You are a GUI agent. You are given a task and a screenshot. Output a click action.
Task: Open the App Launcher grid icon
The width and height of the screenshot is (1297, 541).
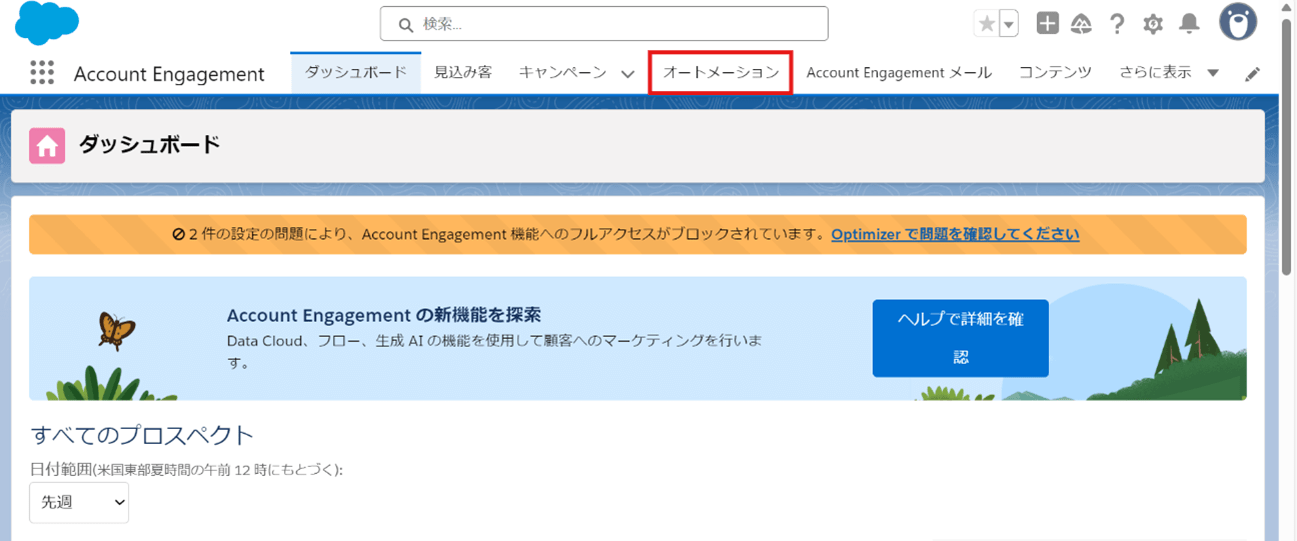click(41, 73)
